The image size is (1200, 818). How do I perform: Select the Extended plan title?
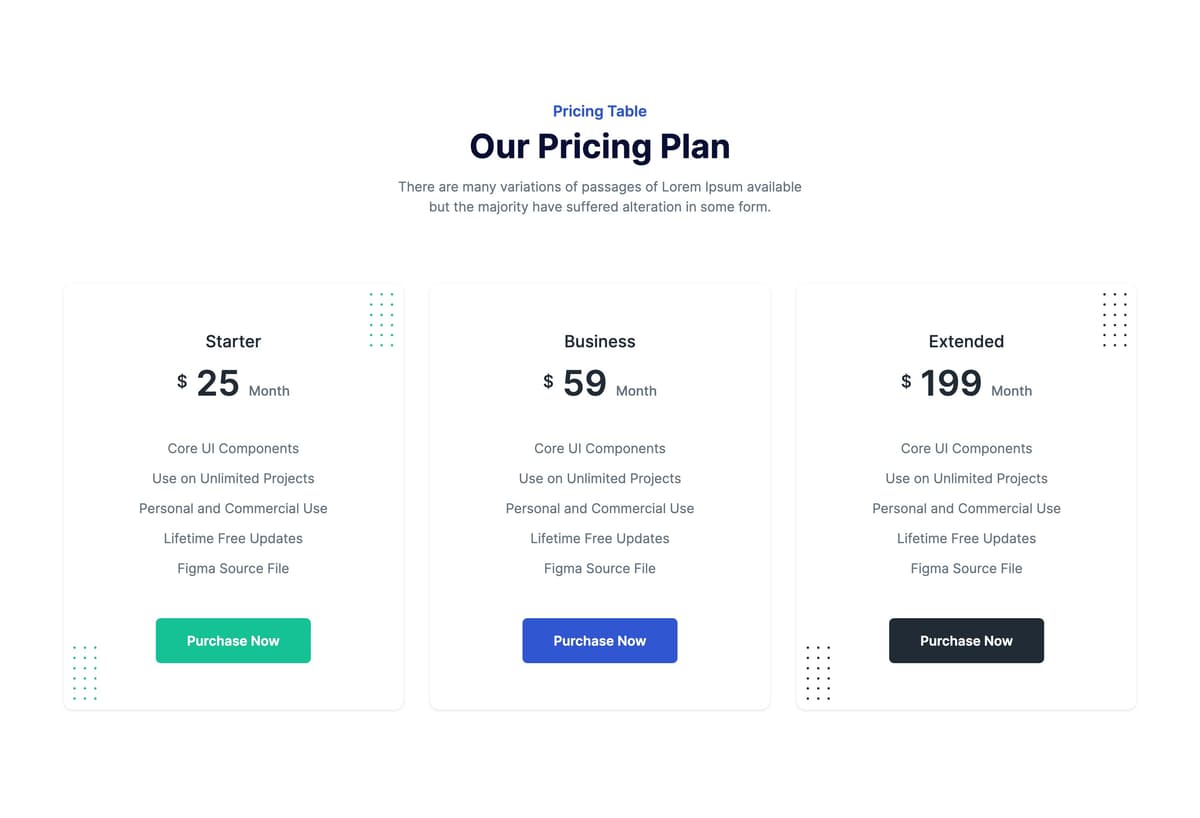click(966, 341)
